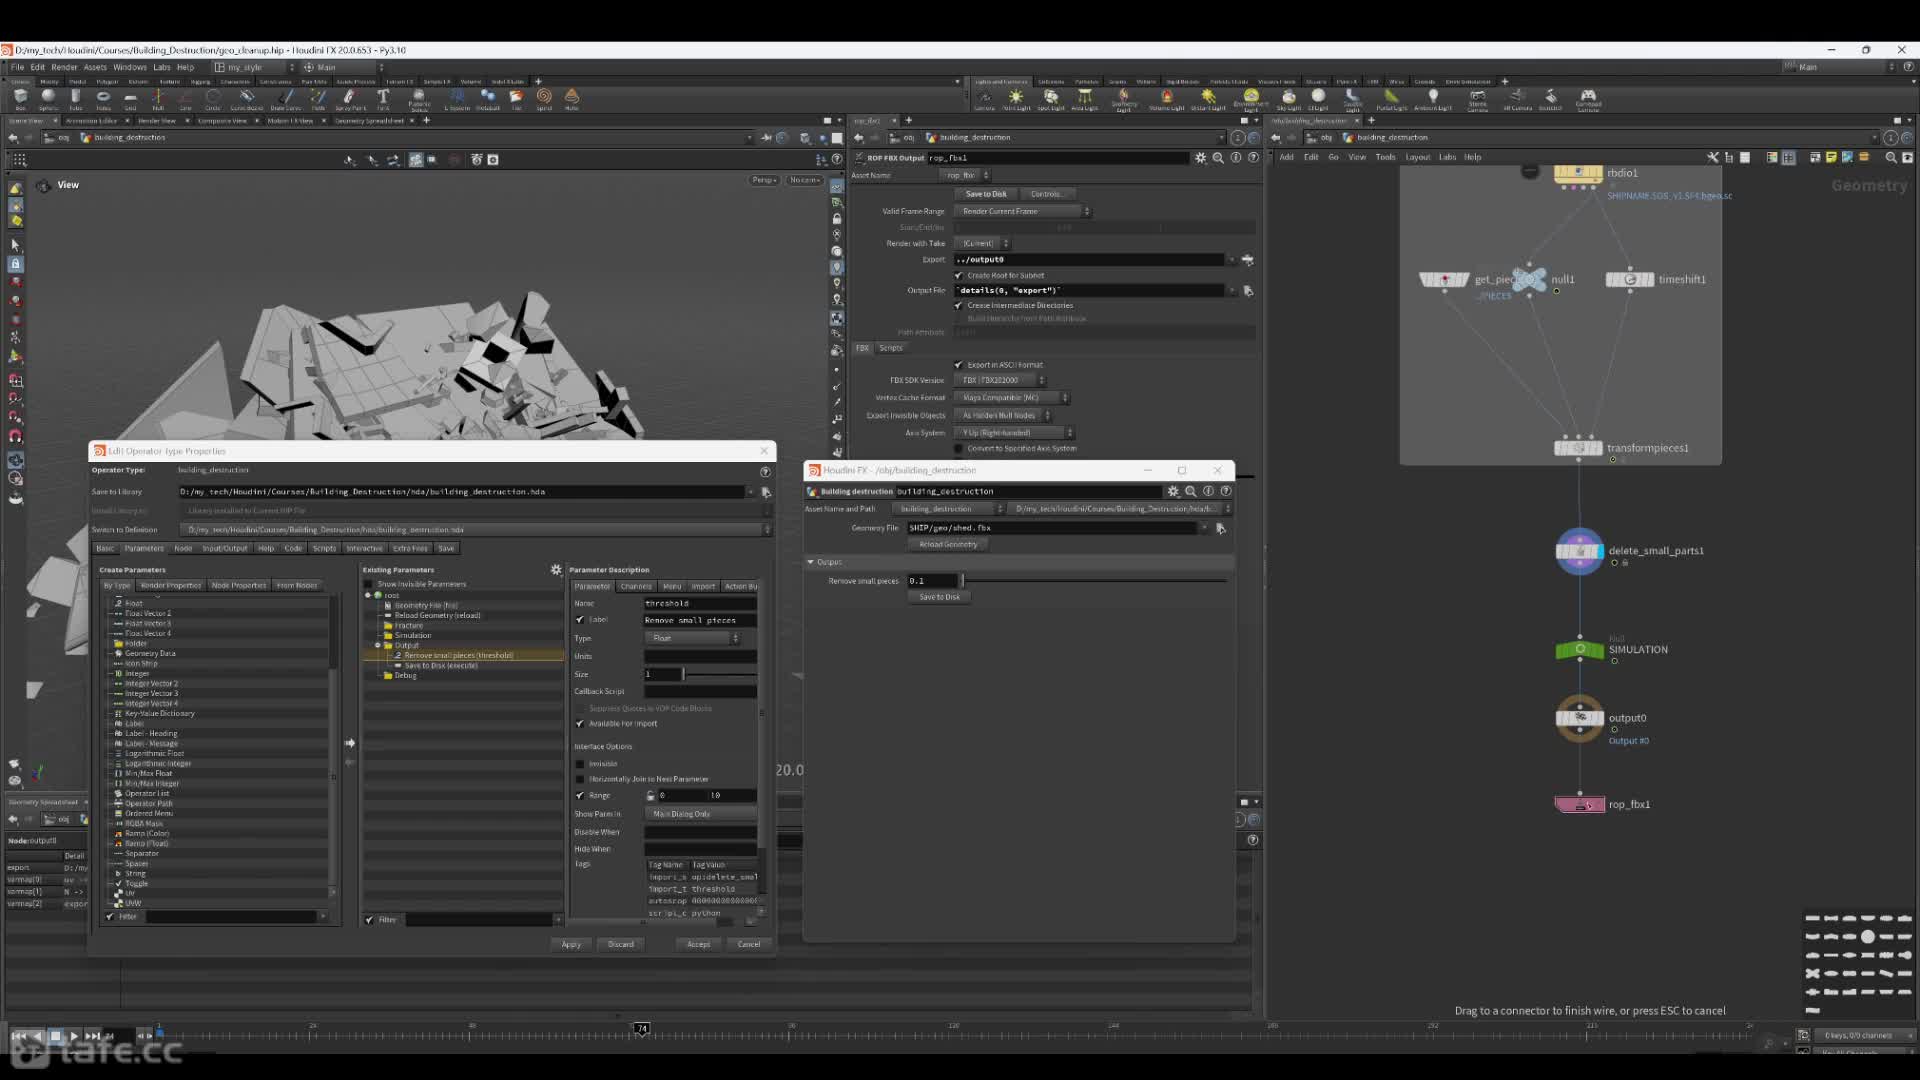Click the gear icon in the ROP FBX Output header
Screen dimensions: 1920x1080
coord(1200,158)
